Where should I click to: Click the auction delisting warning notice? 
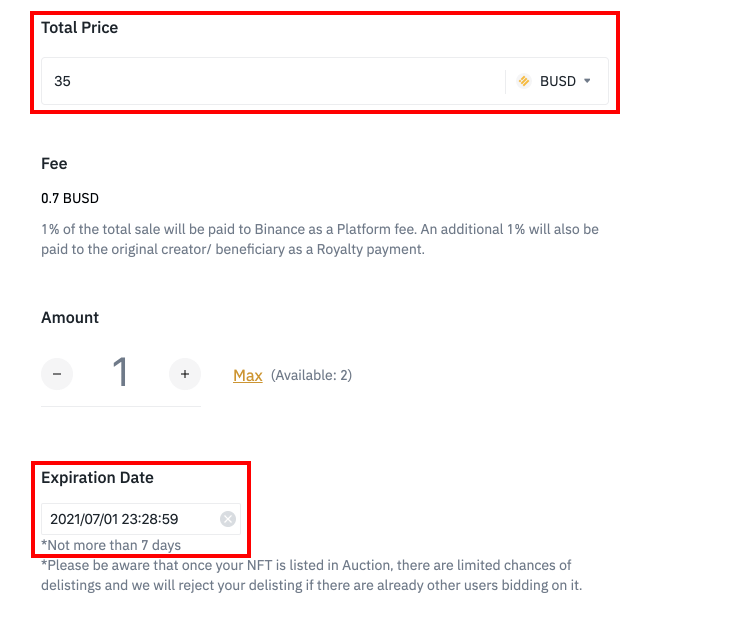click(310, 575)
